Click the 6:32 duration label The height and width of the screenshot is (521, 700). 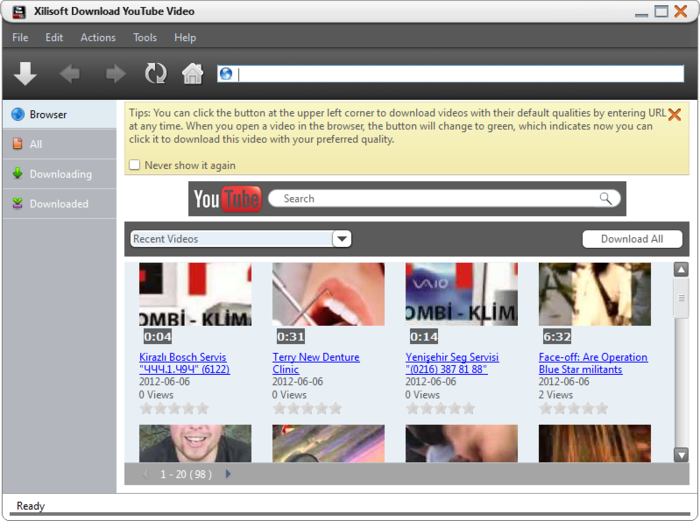pos(557,337)
